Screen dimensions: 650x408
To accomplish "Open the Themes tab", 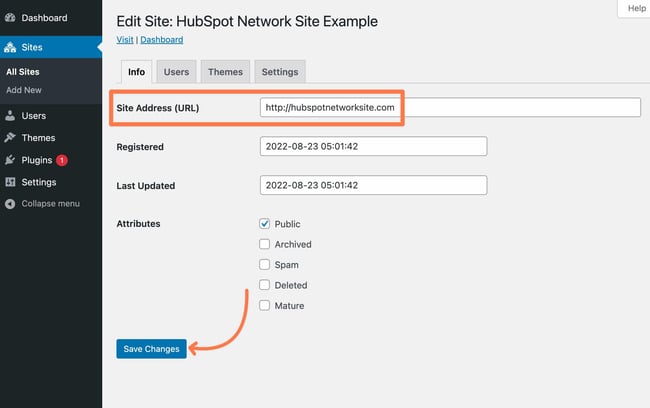I will (226, 72).
